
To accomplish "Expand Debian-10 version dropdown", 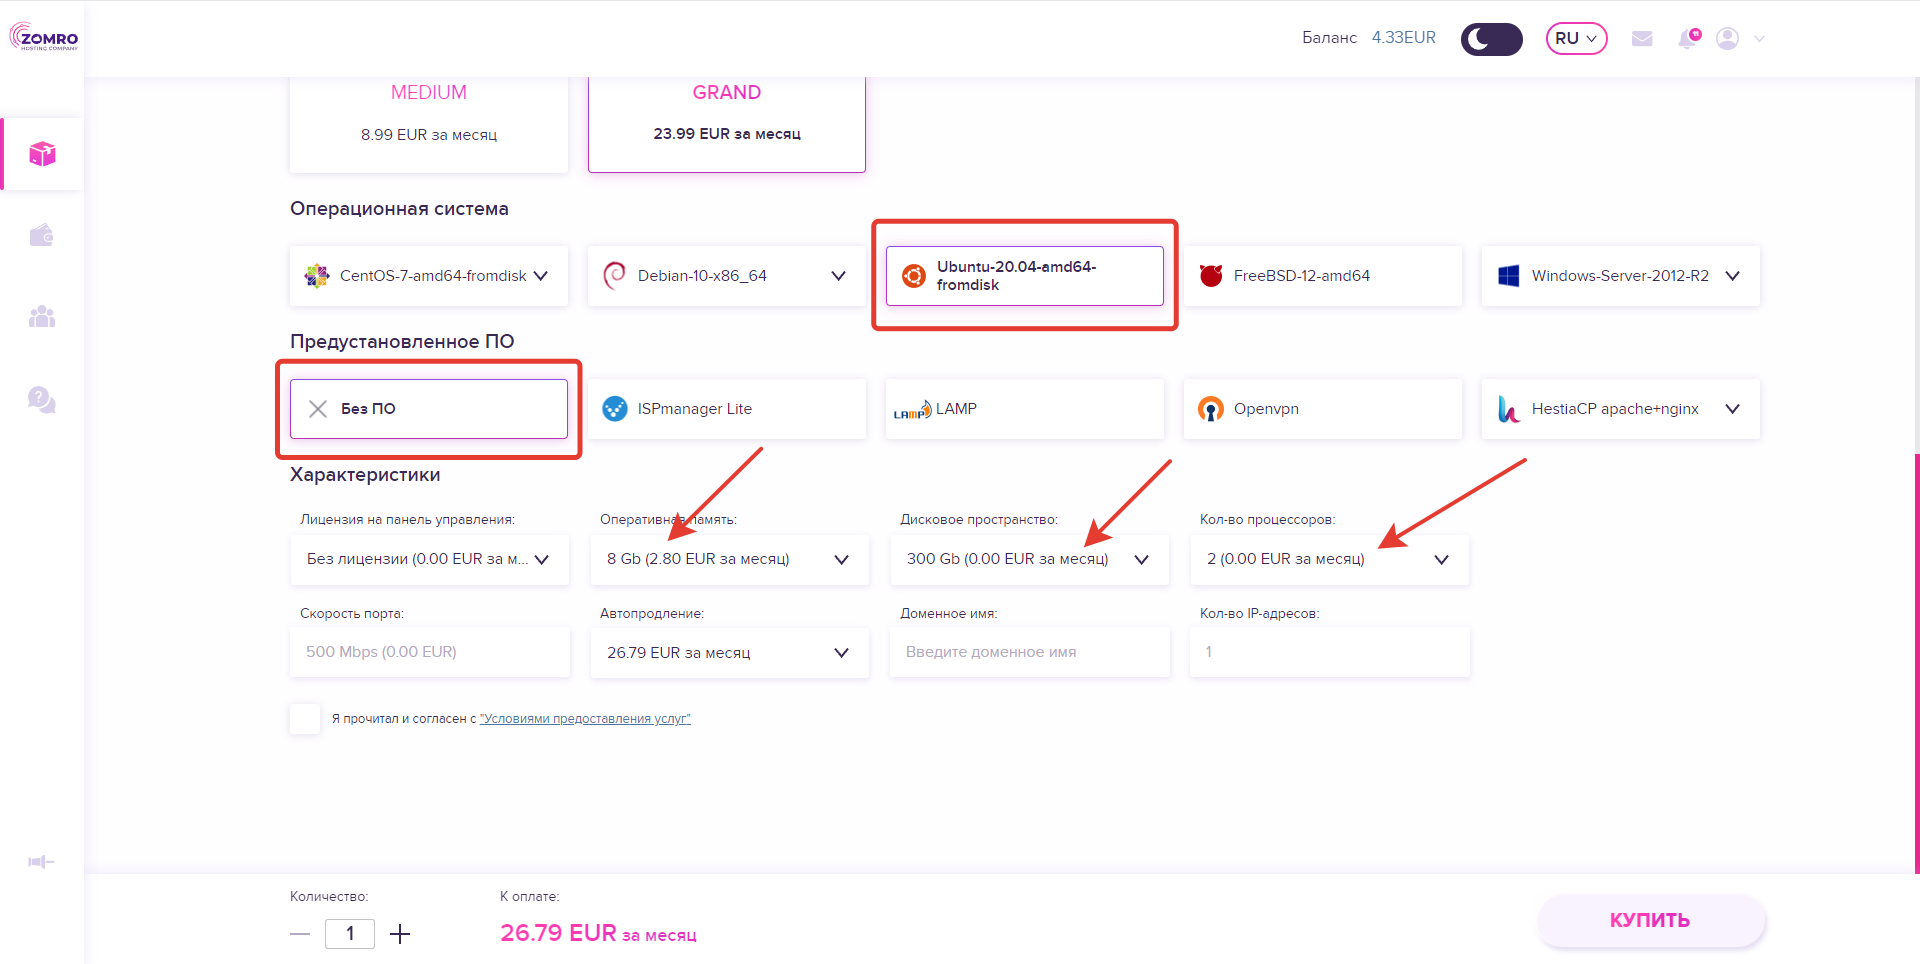I will coord(839,276).
